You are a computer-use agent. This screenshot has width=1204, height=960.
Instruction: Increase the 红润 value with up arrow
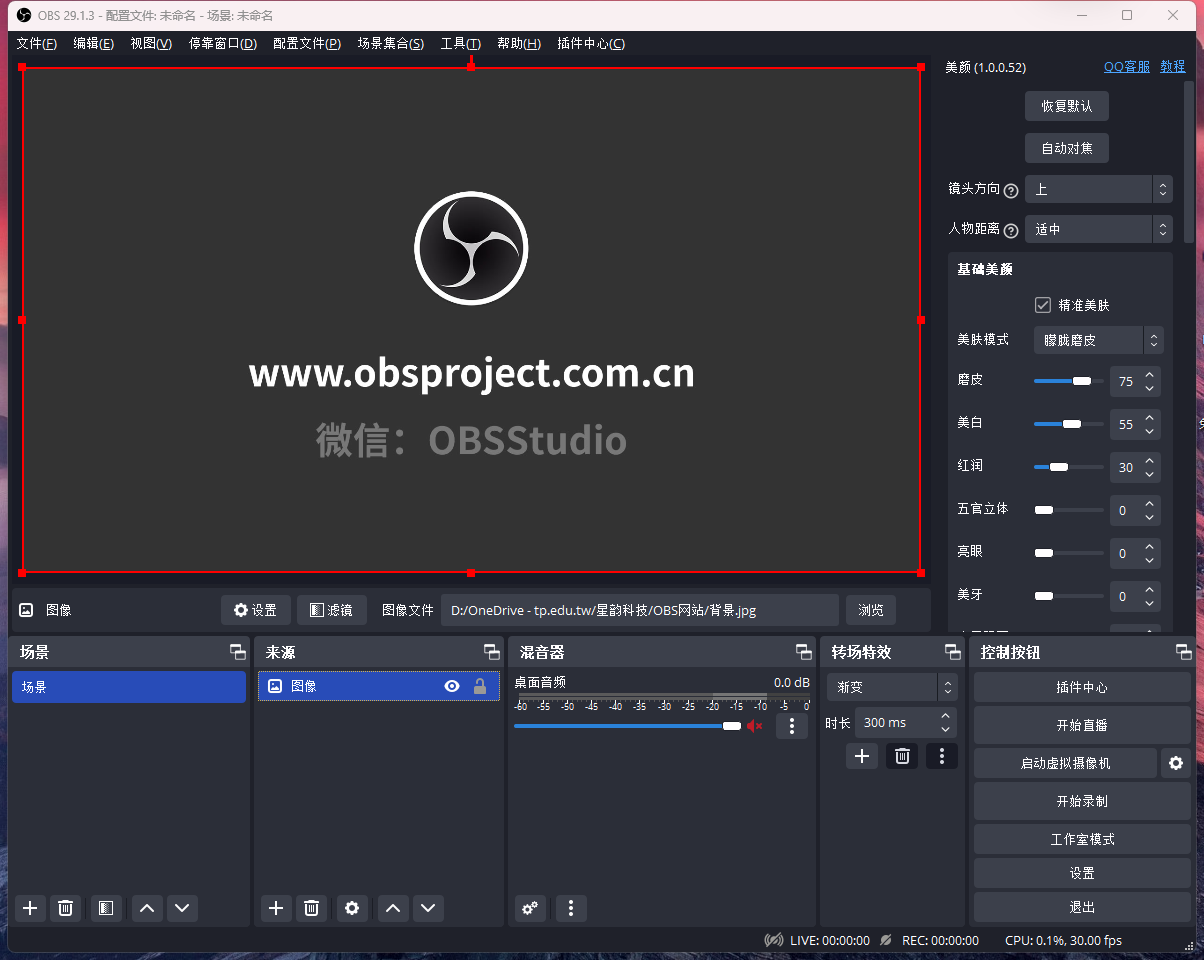click(1150, 461)
